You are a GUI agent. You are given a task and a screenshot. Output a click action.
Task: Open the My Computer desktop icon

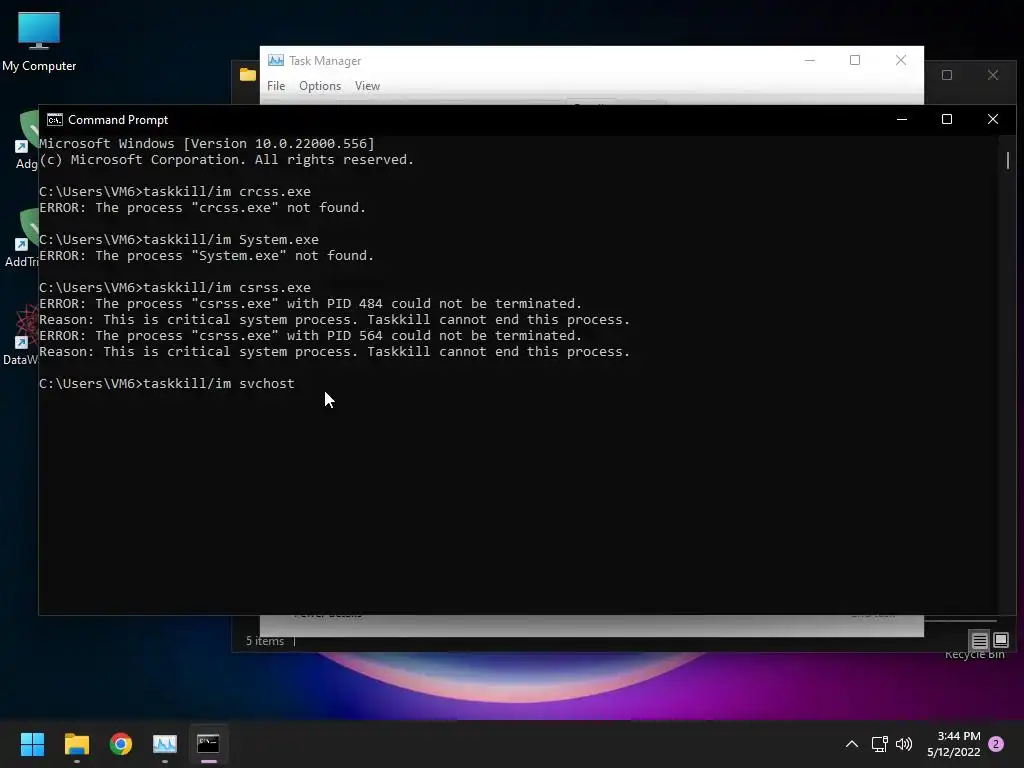39,41
